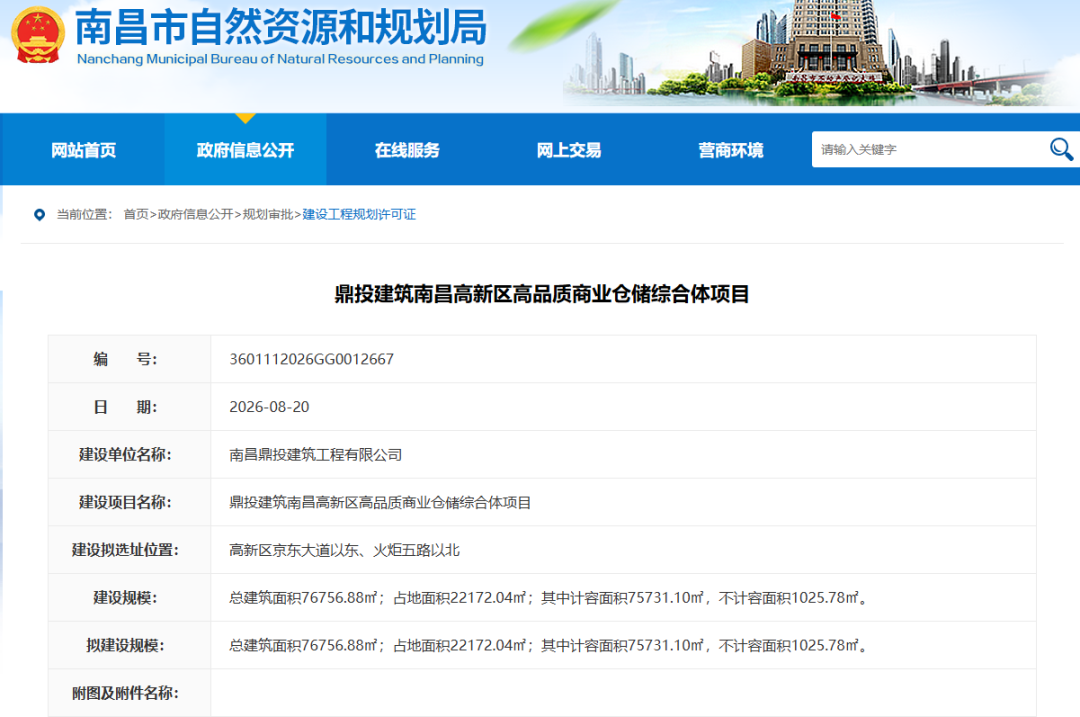This screenshot has width=1080, height=717.
Task: Click the 建设规模 label
Action: [x=125, y=598]
